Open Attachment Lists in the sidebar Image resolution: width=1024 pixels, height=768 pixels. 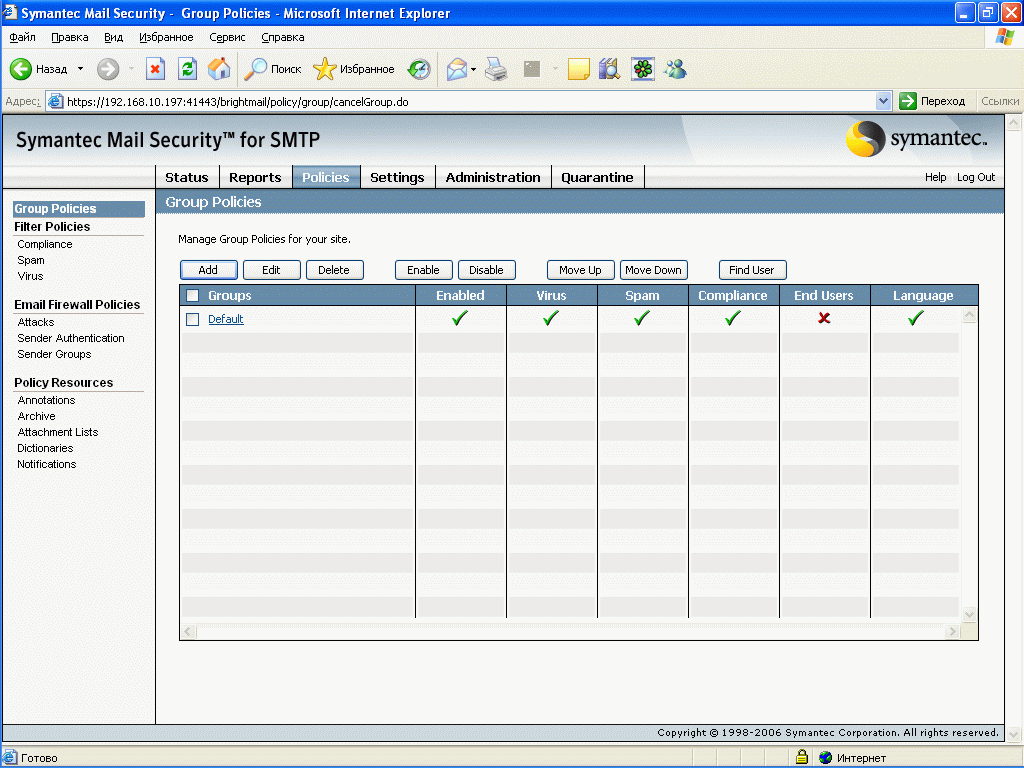[x=58, y=432]
